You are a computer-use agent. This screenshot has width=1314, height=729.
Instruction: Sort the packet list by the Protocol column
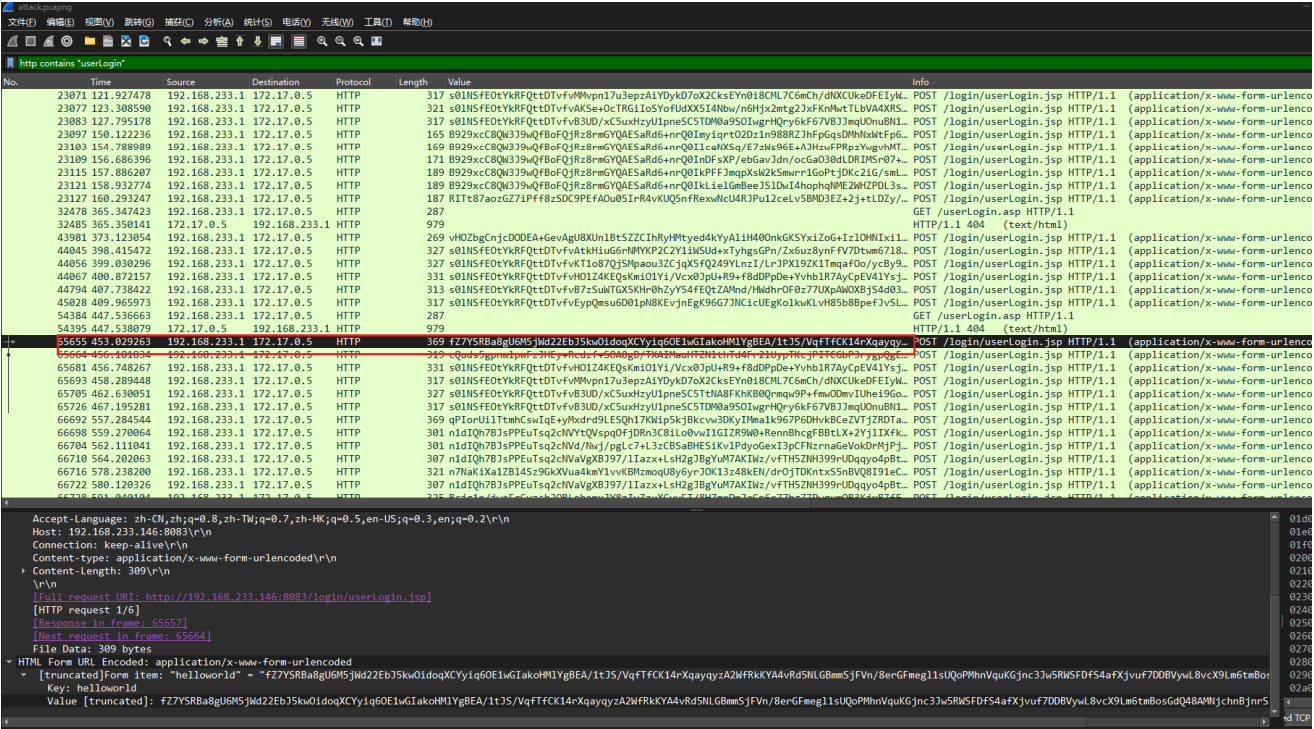point(365,82)
